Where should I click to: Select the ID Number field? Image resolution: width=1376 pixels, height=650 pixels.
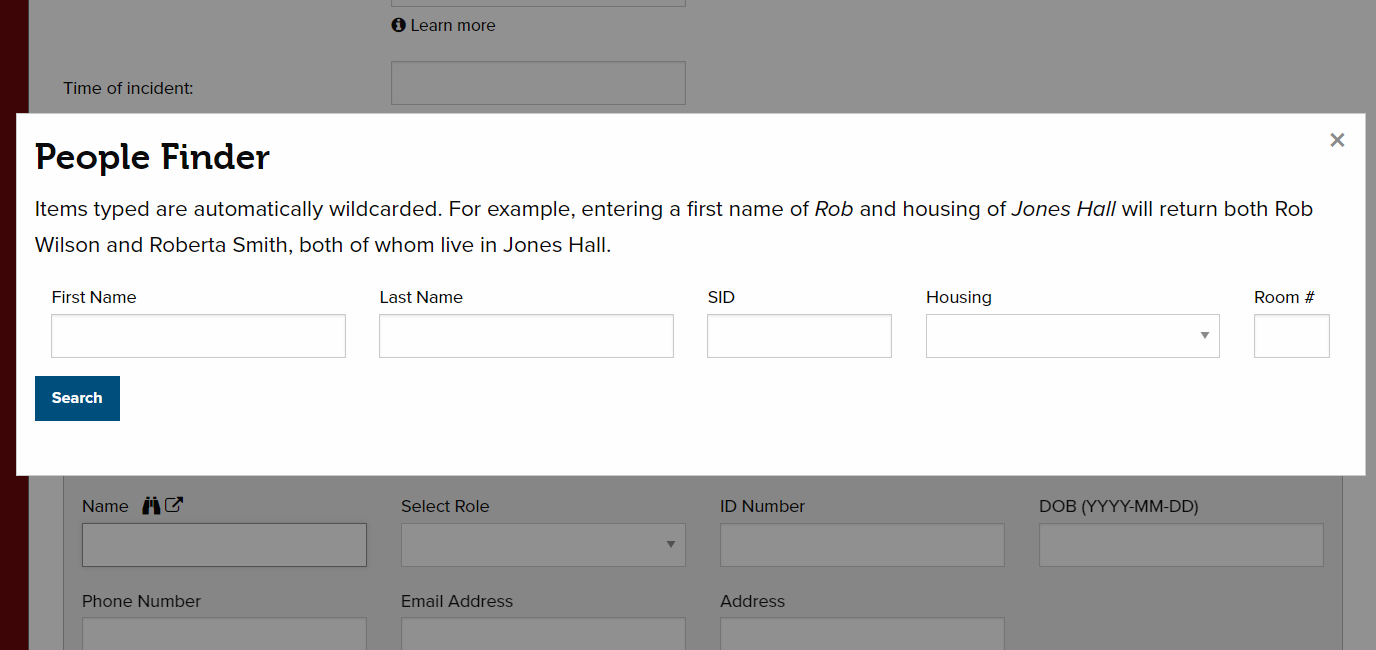coord(862,545)
